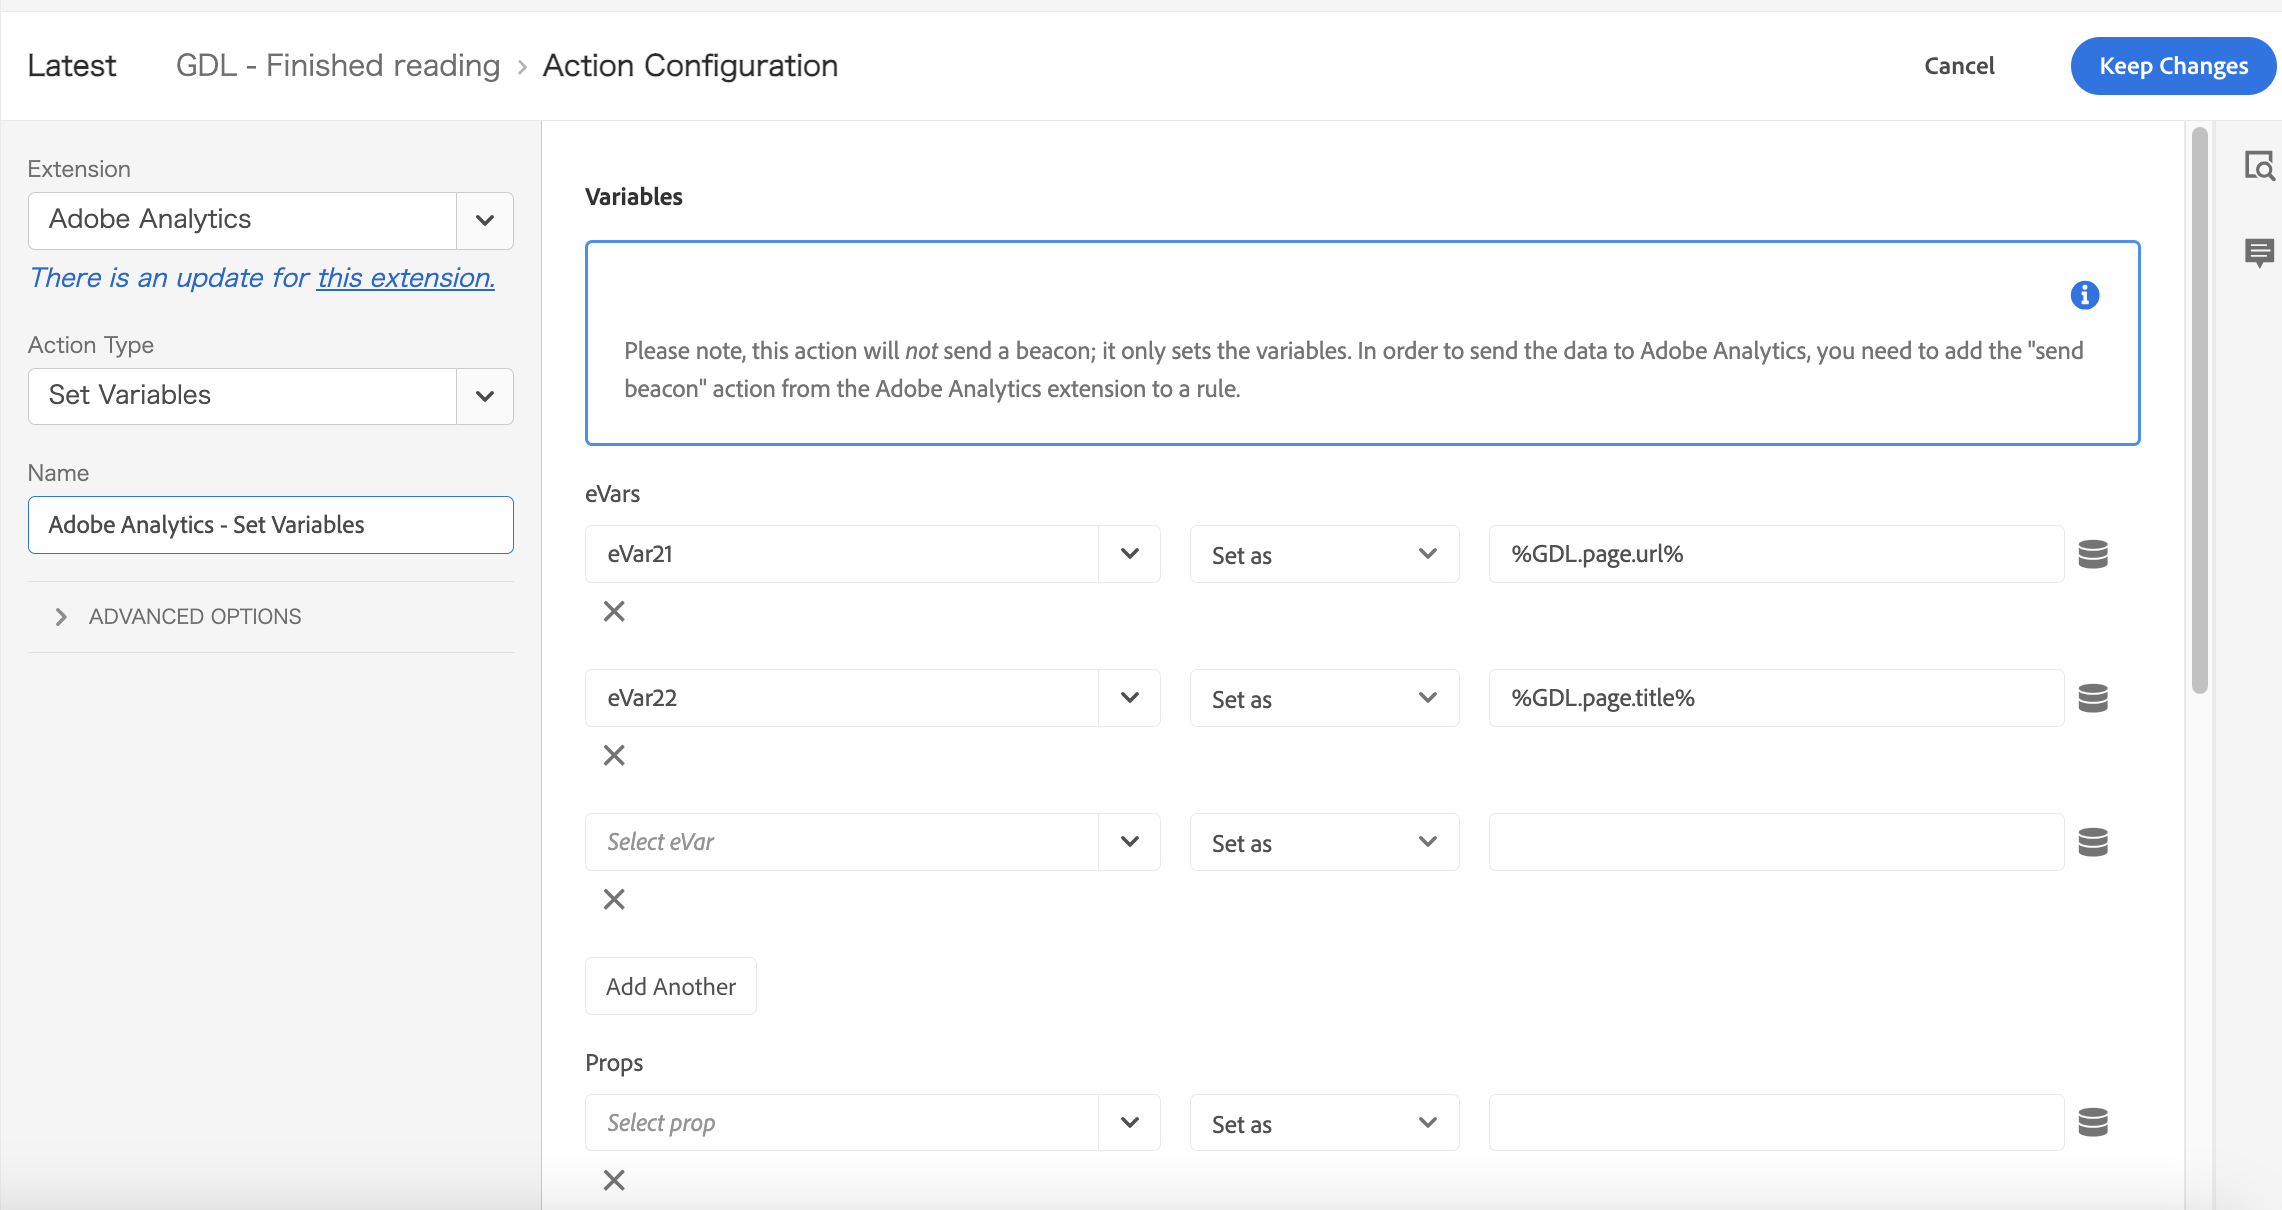Open the comments icon in right rail

click(x=2259, y=252)
